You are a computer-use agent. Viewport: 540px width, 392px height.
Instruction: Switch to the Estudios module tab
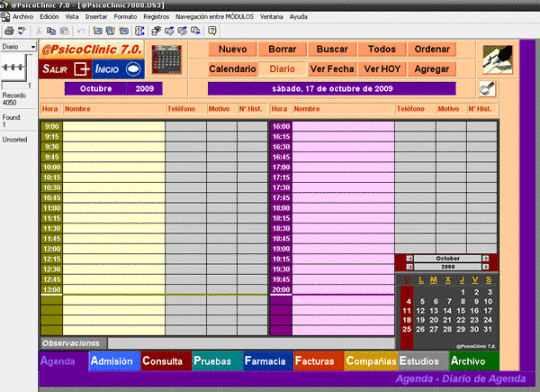(423, 361)
